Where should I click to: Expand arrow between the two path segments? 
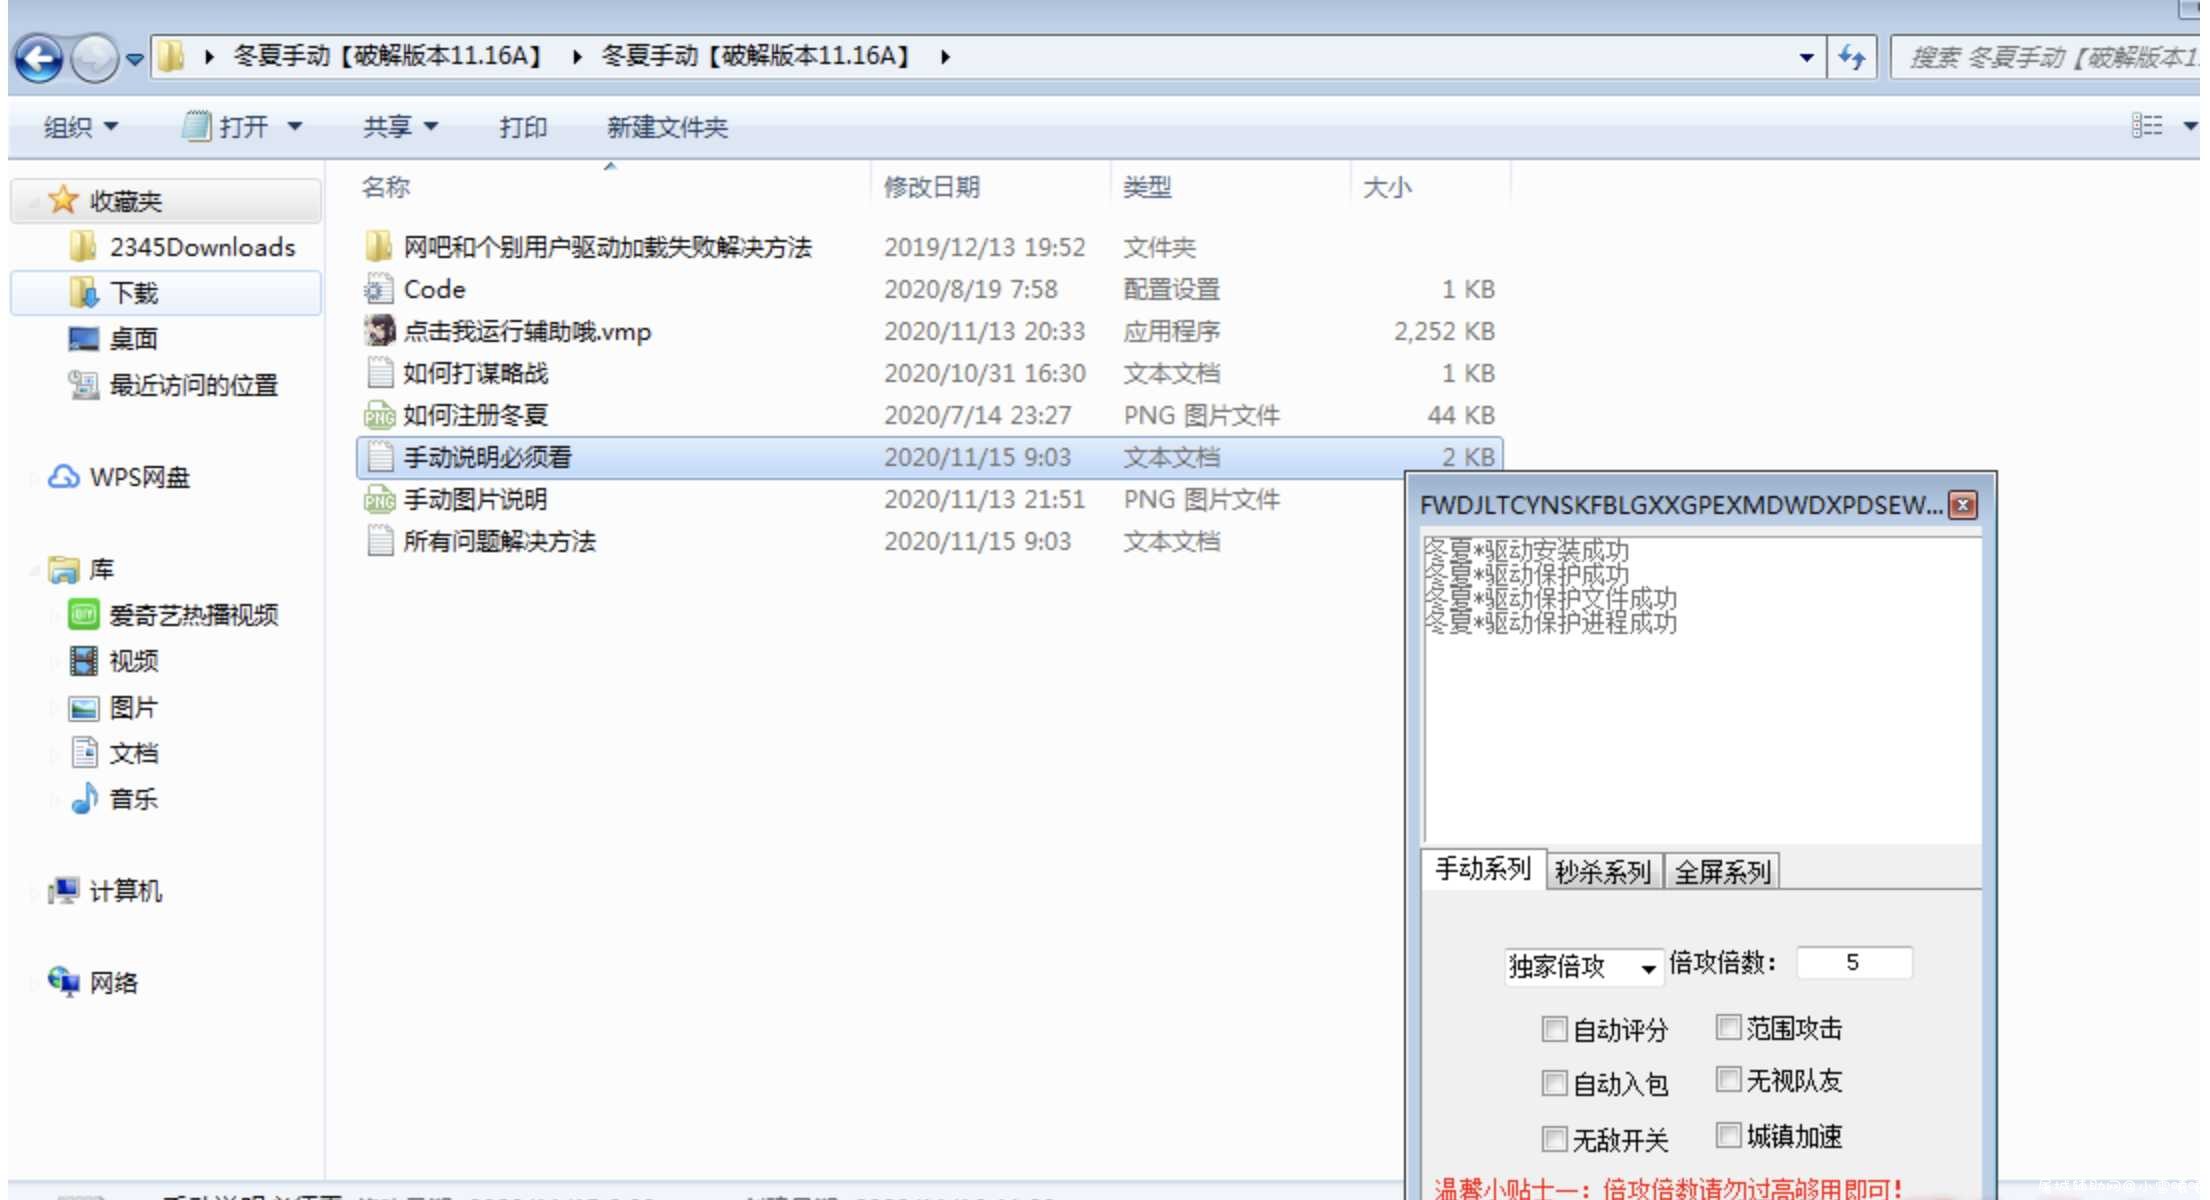tap(576, 57)
